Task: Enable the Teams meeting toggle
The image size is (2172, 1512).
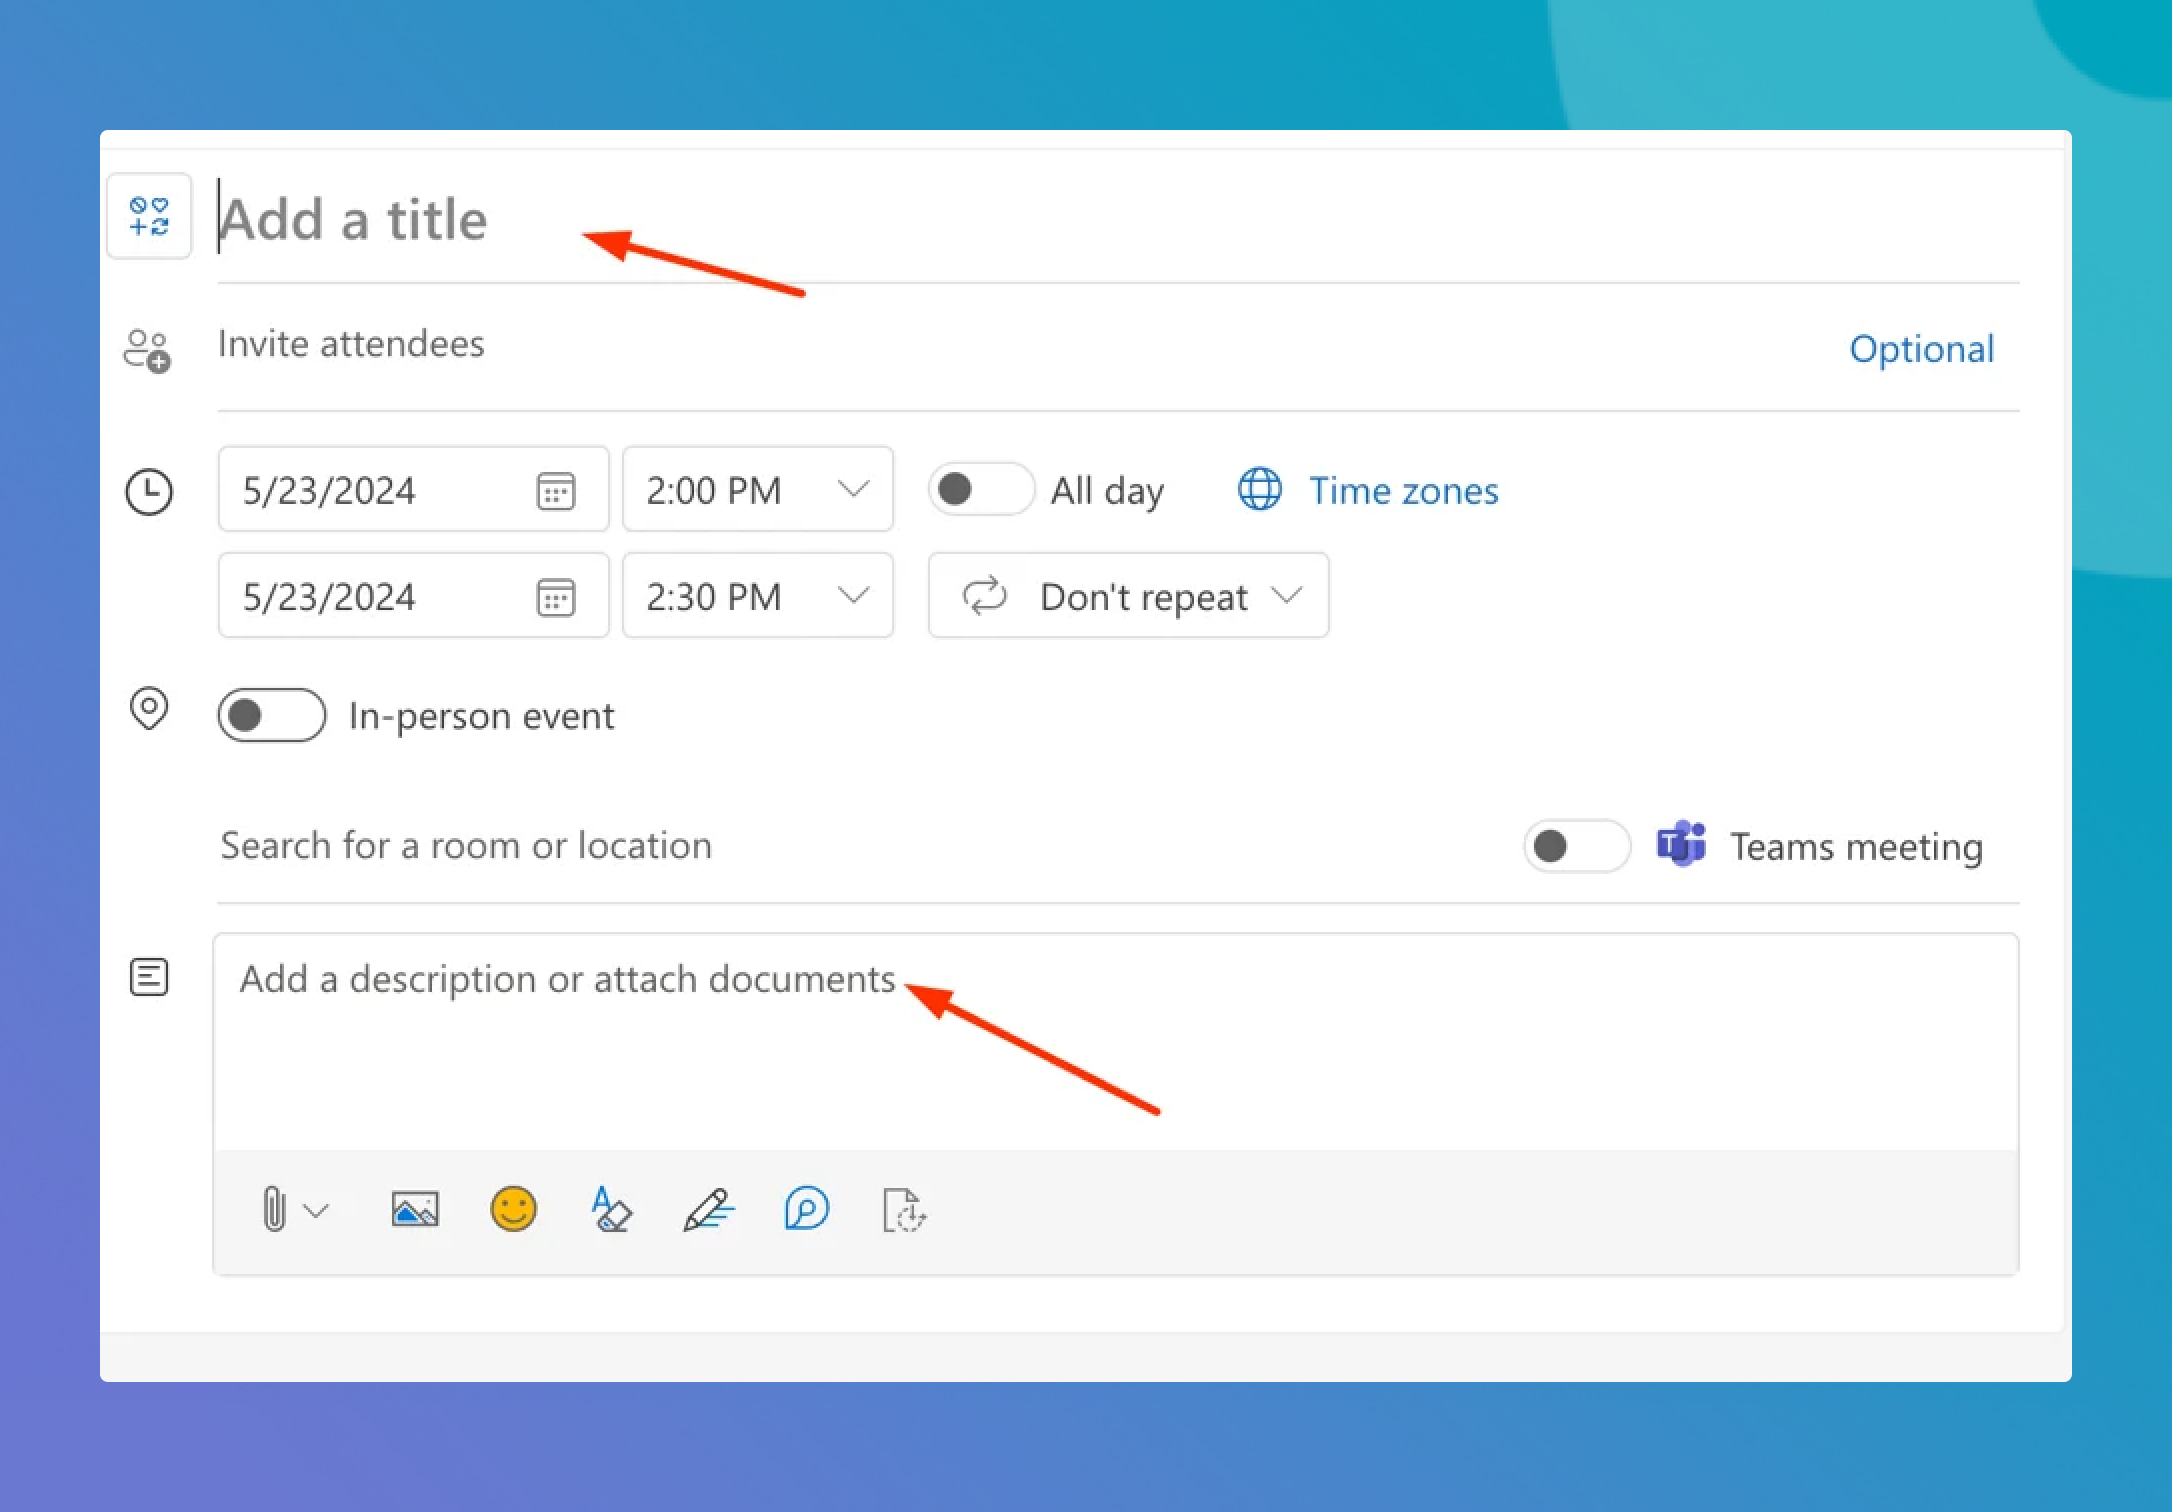Action: point(1576,846)
